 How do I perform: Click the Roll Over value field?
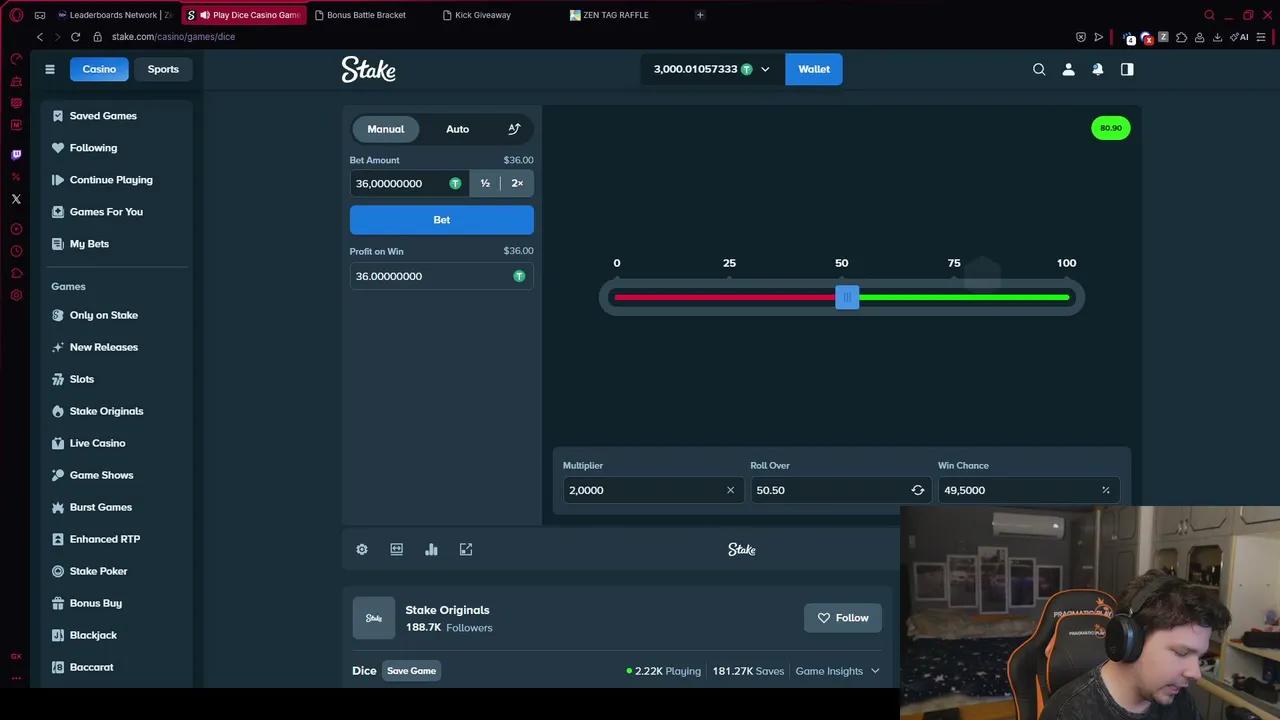point(841,490)
